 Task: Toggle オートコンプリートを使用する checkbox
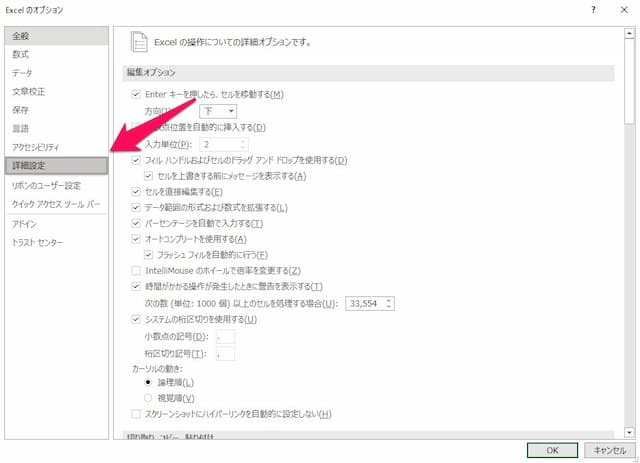click(x=136, y=239)
